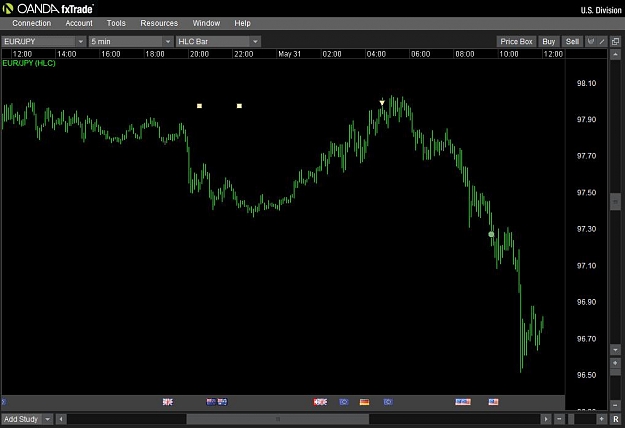Click the vertical price scrollbar thumb
The height and width of the screenshot is (428, 625).
tap(615, 202)
